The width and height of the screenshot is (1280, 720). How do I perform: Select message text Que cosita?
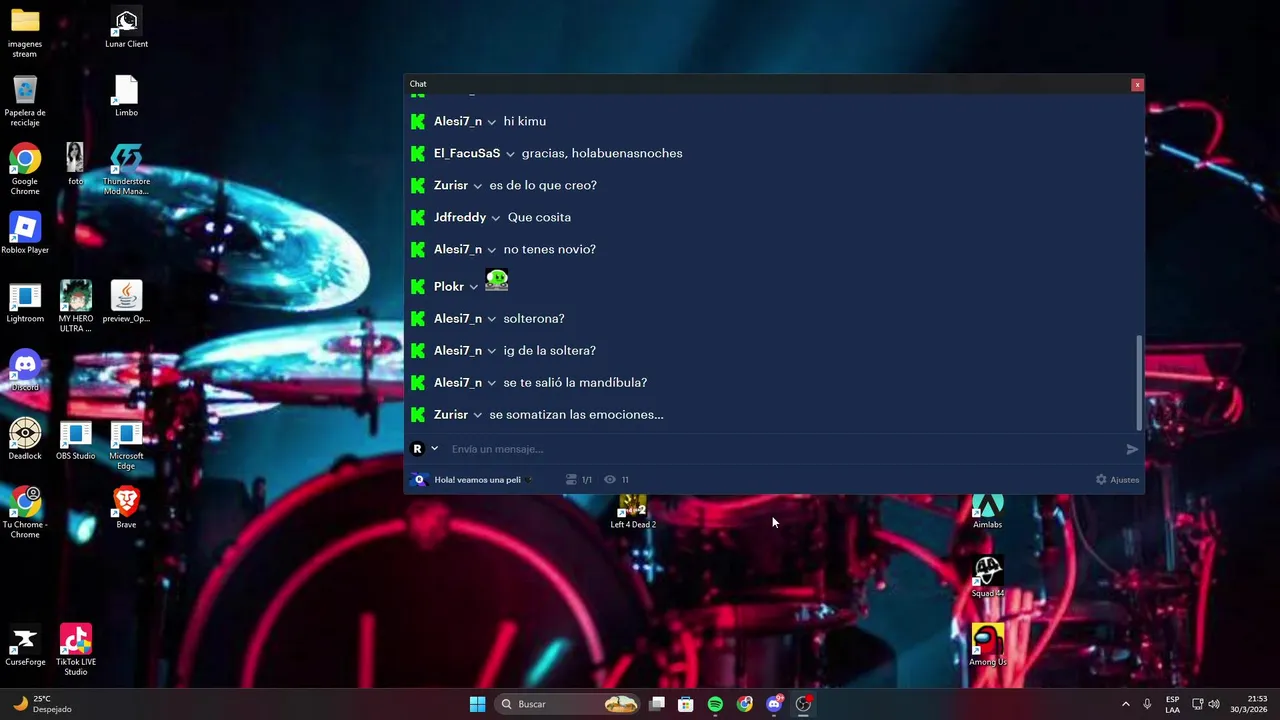click(x=539, y=217)
